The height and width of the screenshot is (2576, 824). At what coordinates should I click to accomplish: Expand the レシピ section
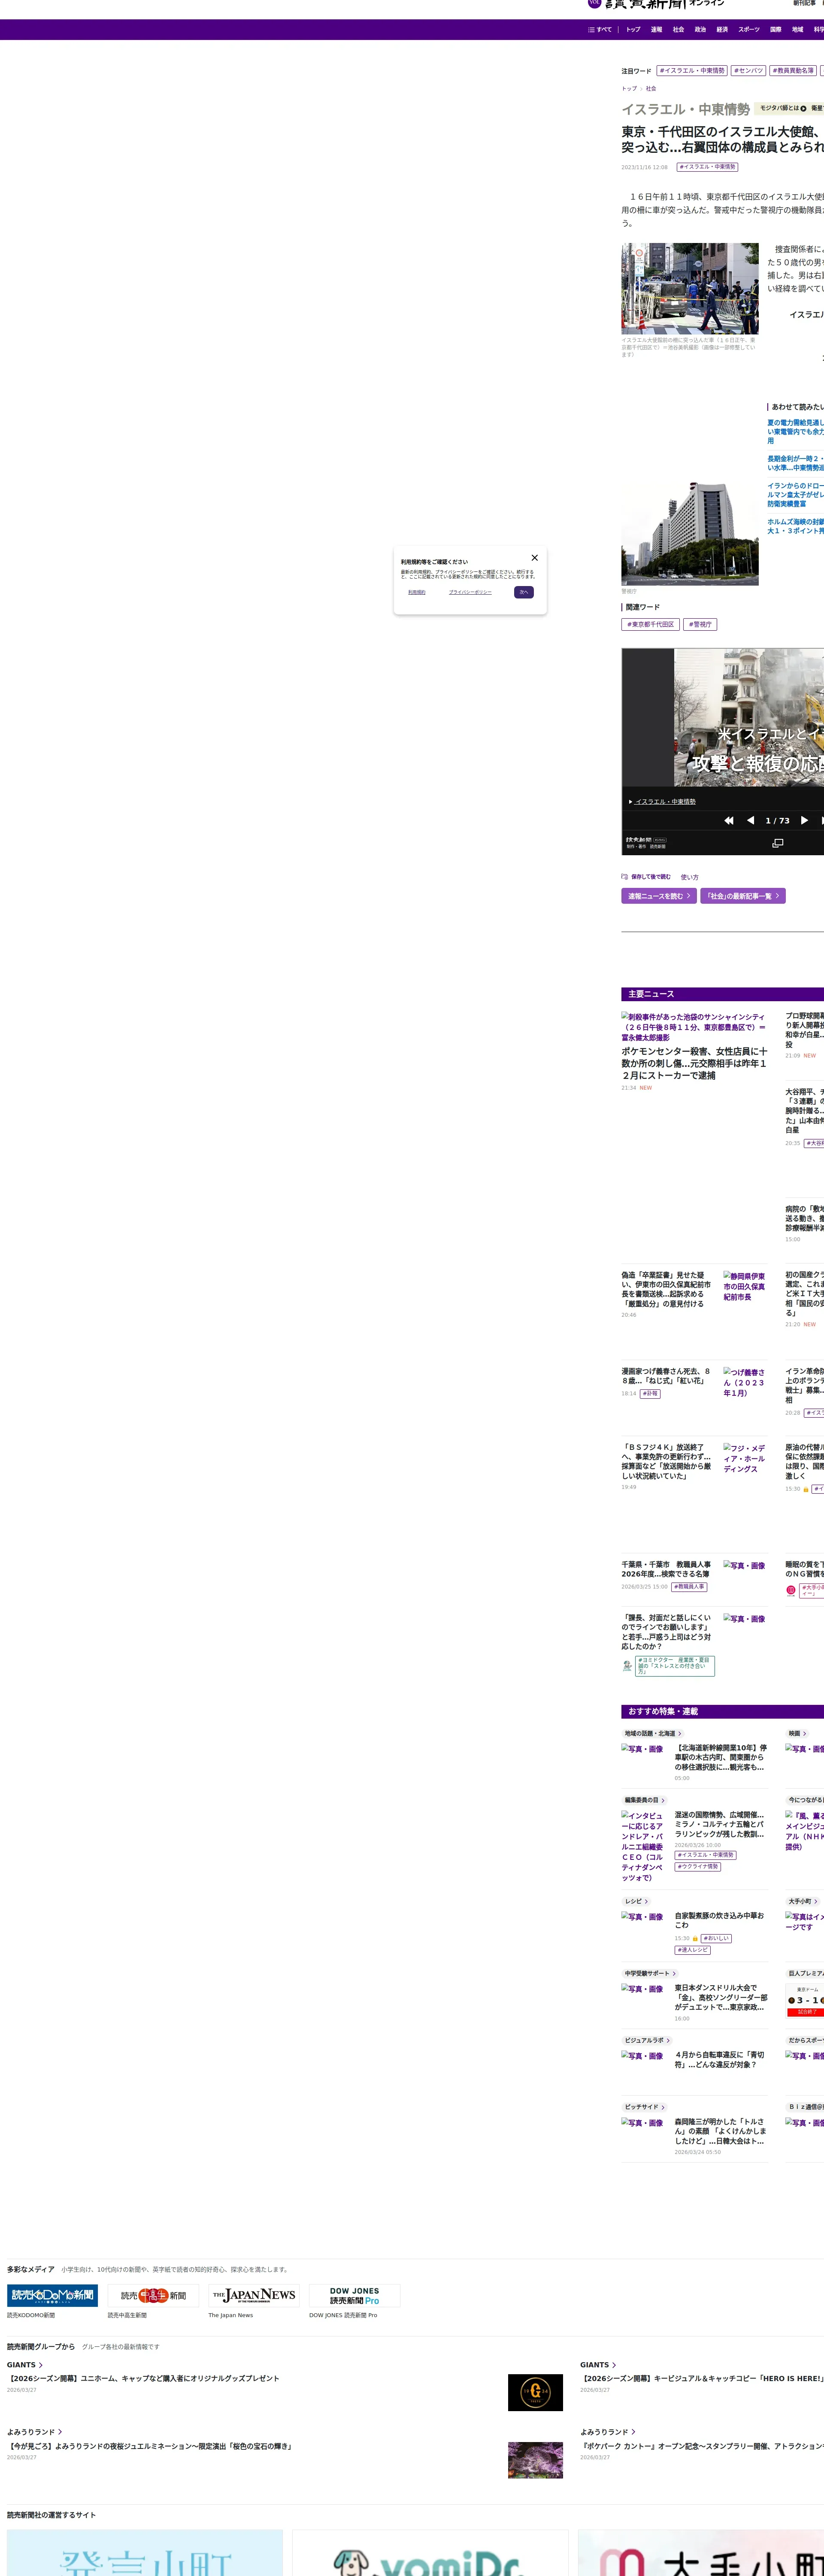pos(636,1901)
